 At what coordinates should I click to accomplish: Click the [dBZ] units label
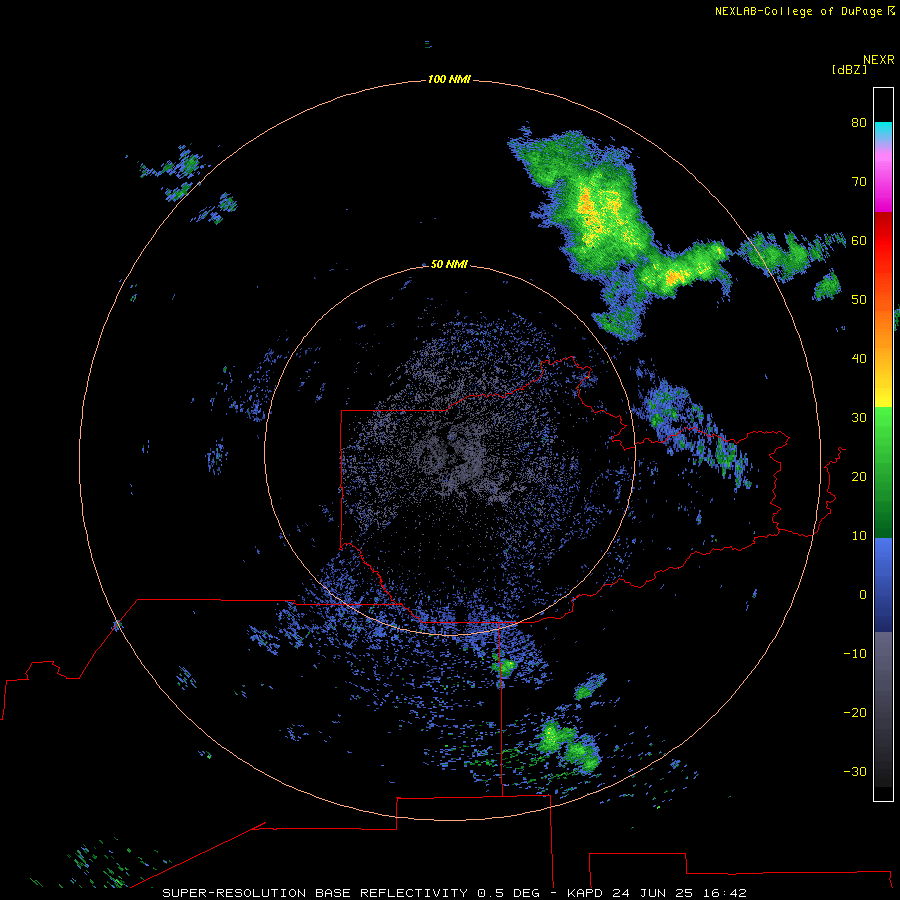(849, 69)
